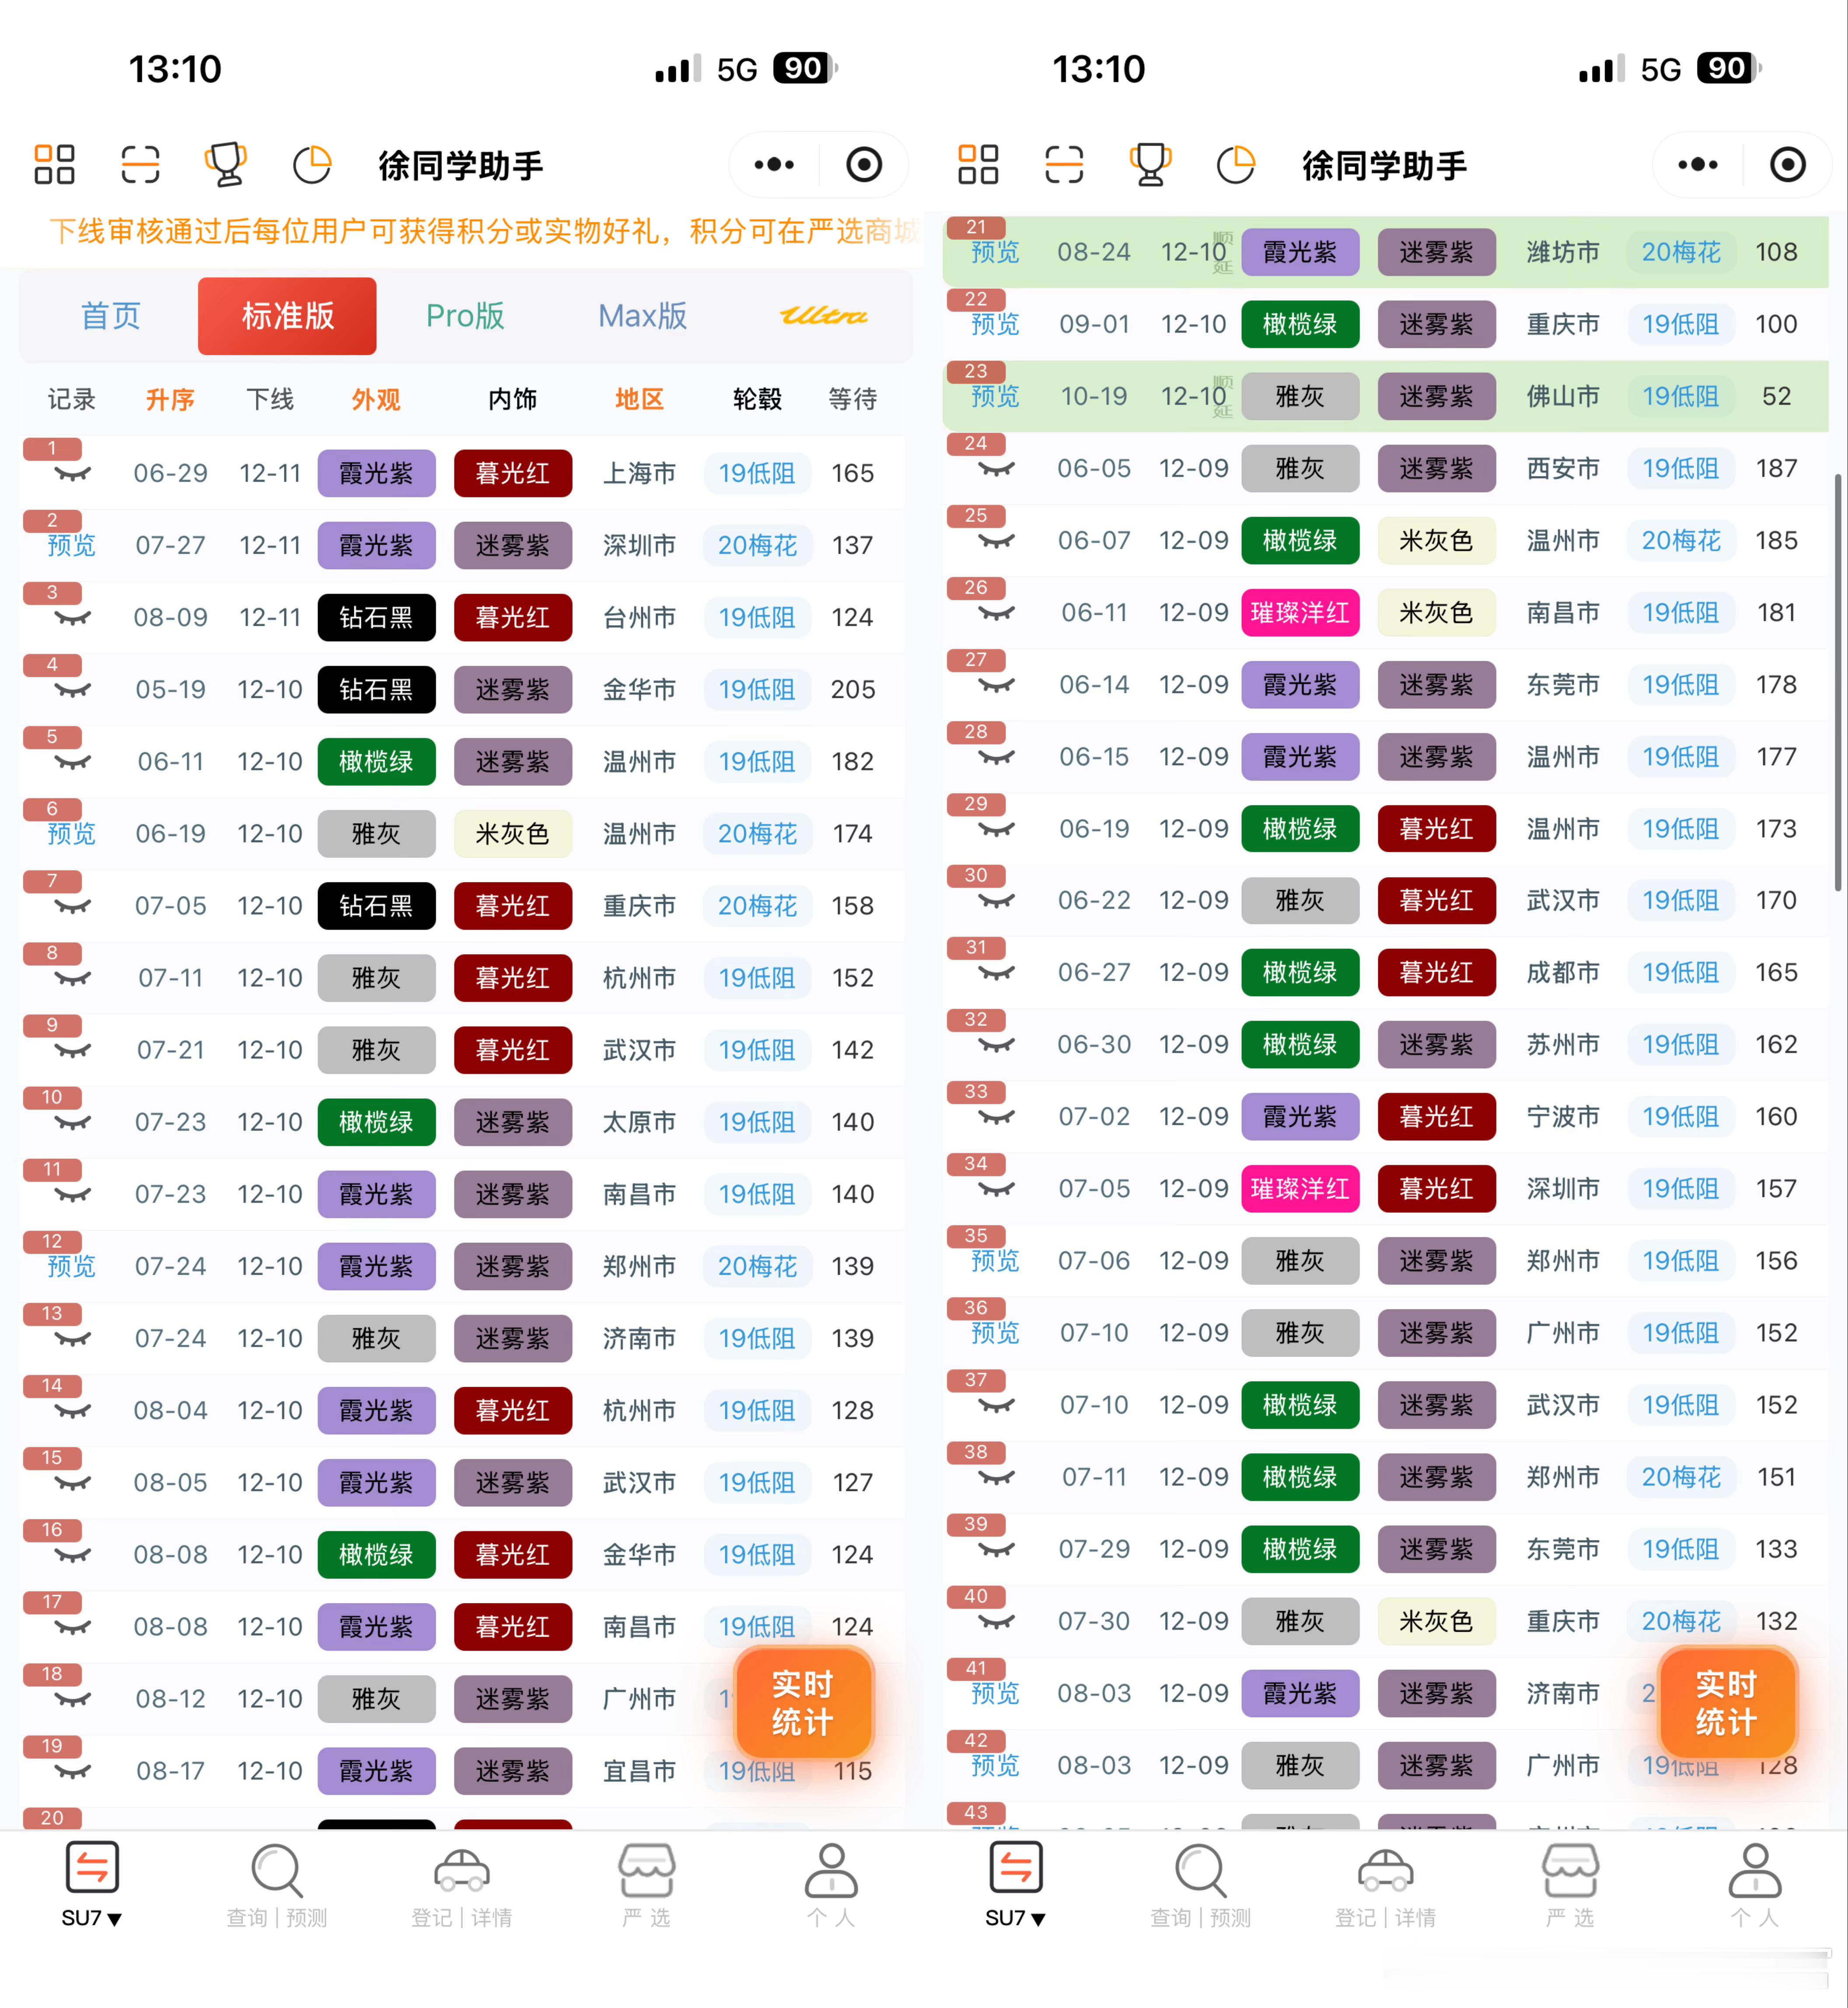Screen dimensions: 1848x2008
Task: Tap the left mini-program more-options dots
Action: pos(774,165)
